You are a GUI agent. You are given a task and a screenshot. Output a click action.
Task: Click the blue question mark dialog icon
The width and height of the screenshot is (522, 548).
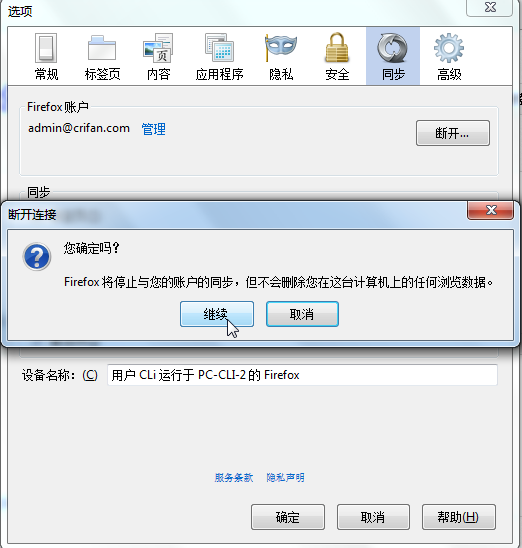37,257
